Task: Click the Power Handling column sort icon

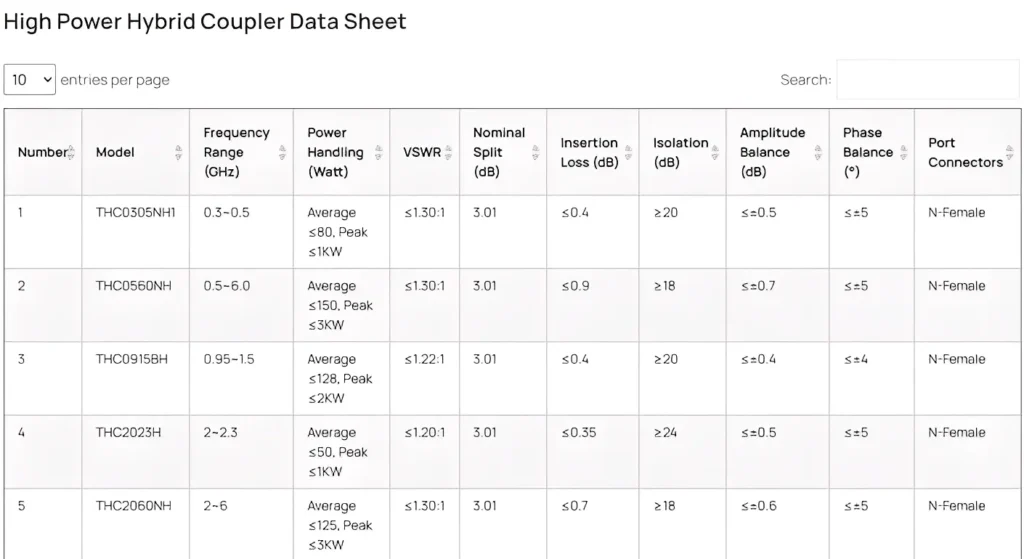Action: 378,152
